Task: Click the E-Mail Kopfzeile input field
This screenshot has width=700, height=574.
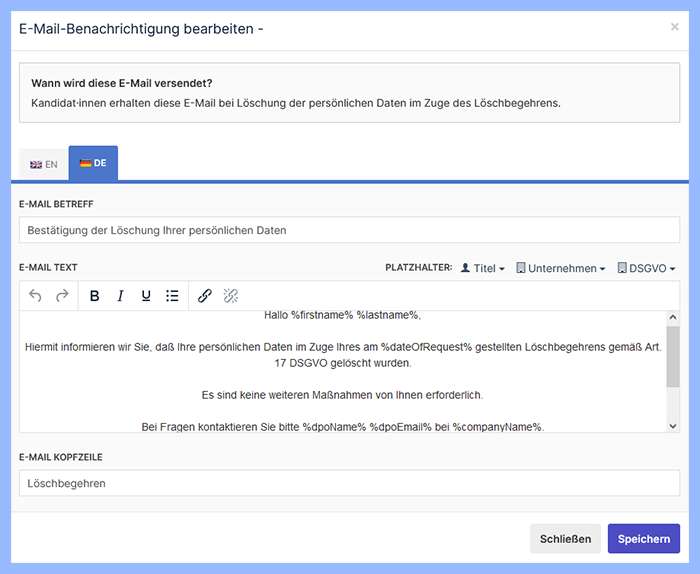Action: (349, 483)
